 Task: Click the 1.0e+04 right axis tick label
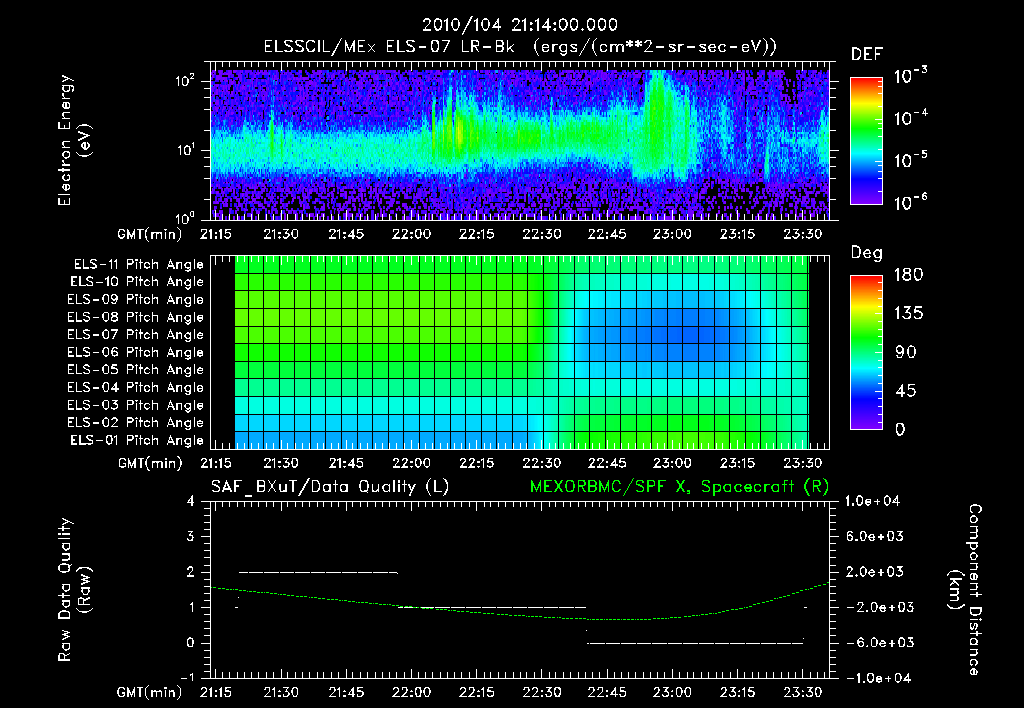pos(872,501)
